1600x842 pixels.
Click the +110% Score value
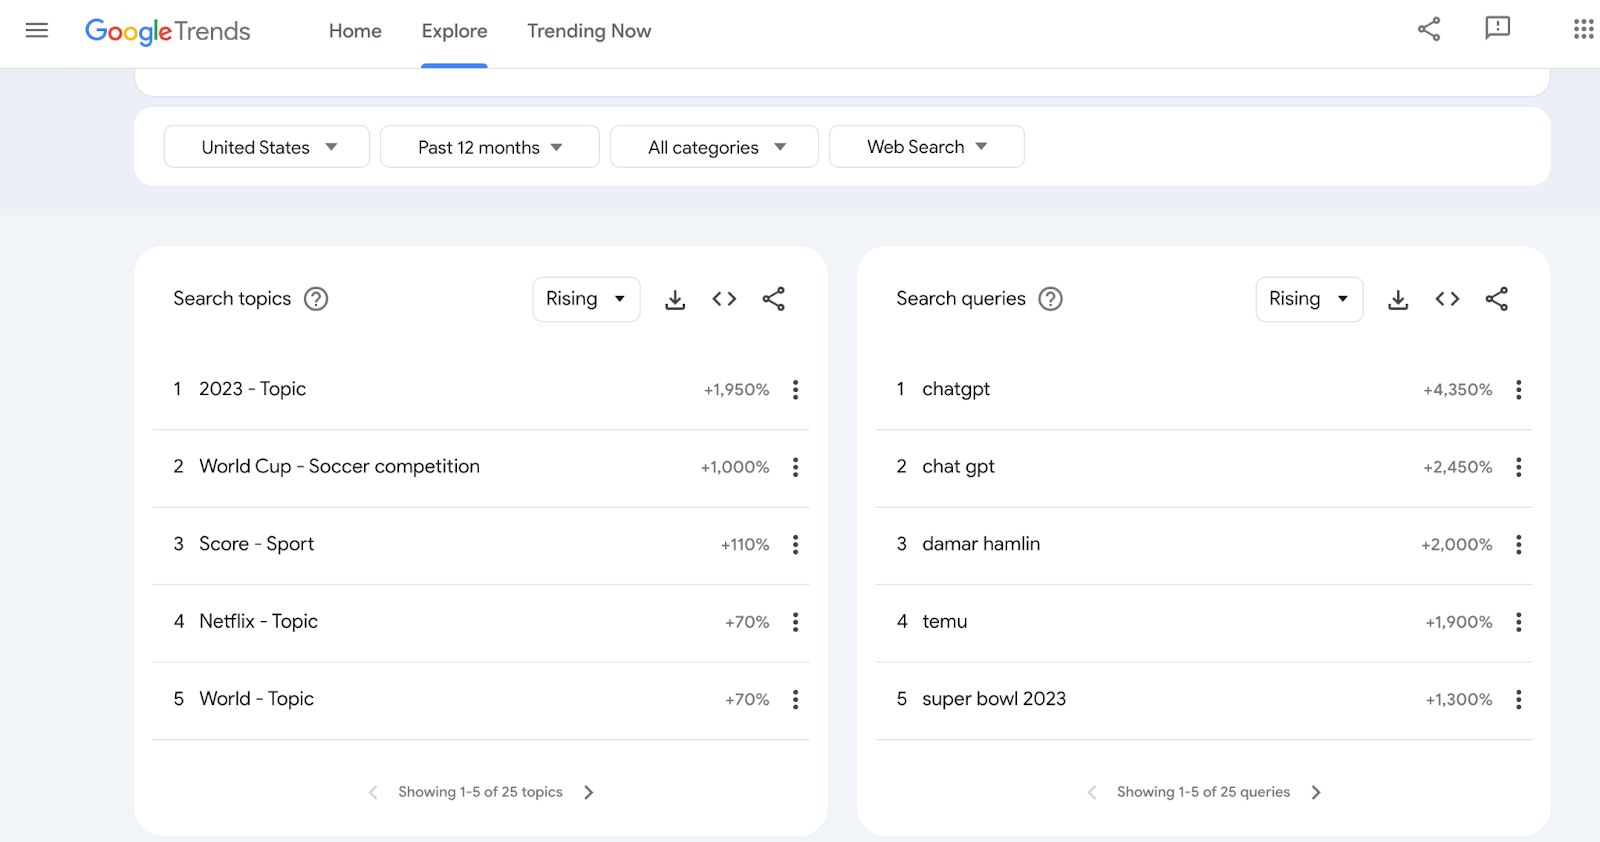pos(745,545)
